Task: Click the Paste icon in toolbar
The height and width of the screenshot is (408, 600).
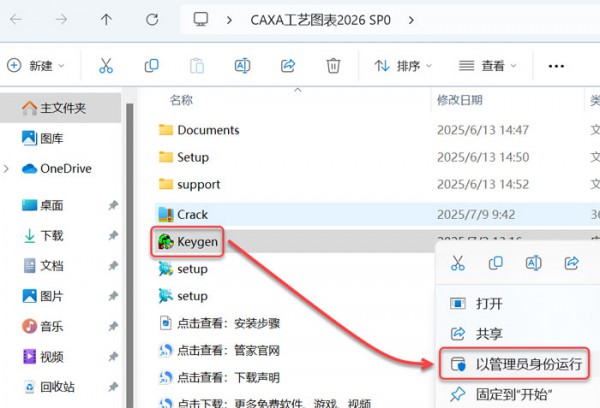Action: click(x=197, y=66)
